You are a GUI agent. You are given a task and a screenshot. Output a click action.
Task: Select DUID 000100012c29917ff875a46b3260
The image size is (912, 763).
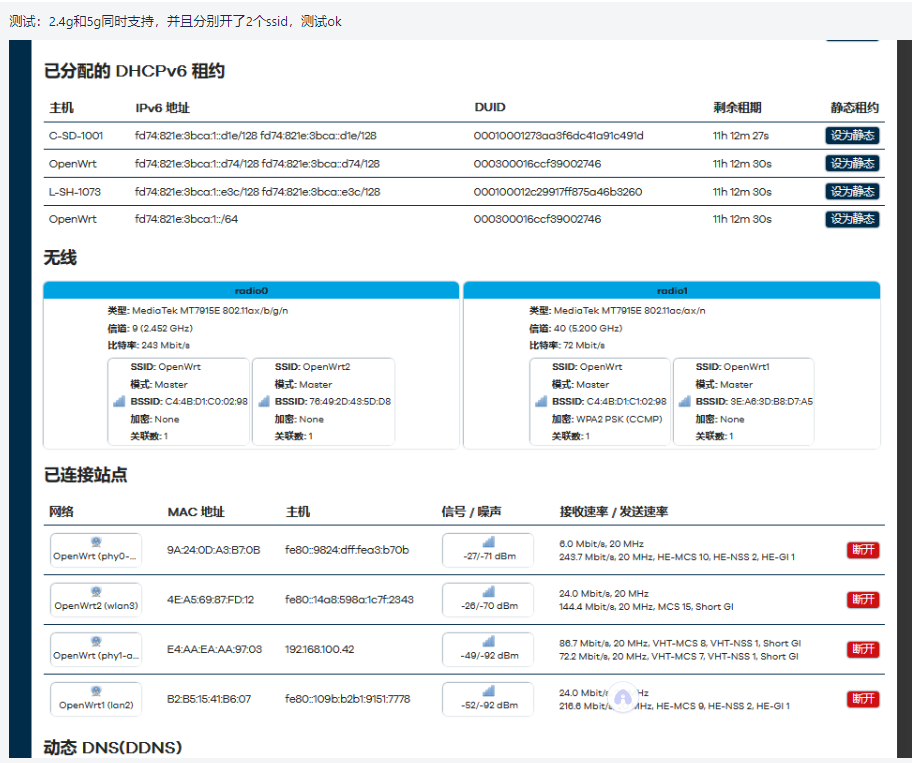point(558,192)
